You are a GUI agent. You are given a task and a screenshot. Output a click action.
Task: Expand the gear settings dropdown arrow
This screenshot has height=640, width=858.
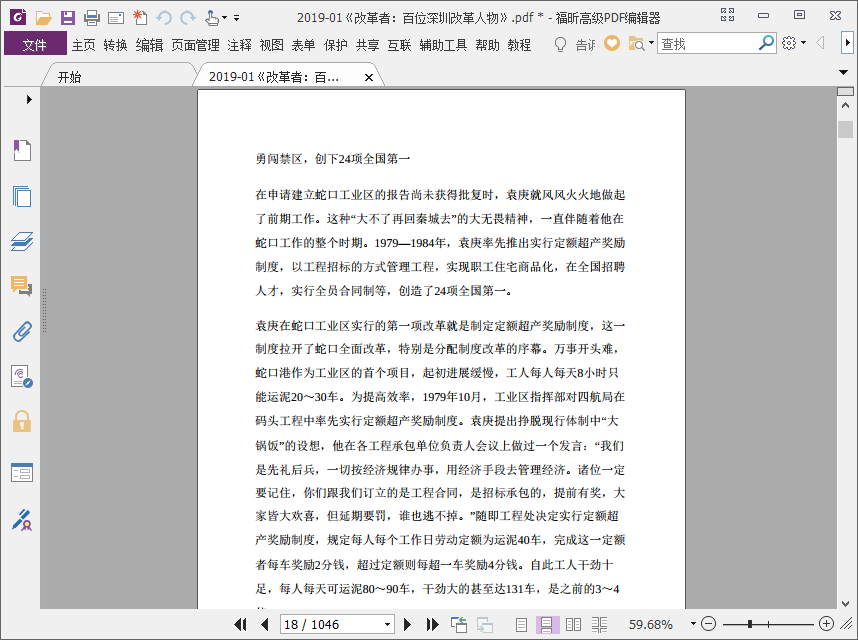pos(803,43)
